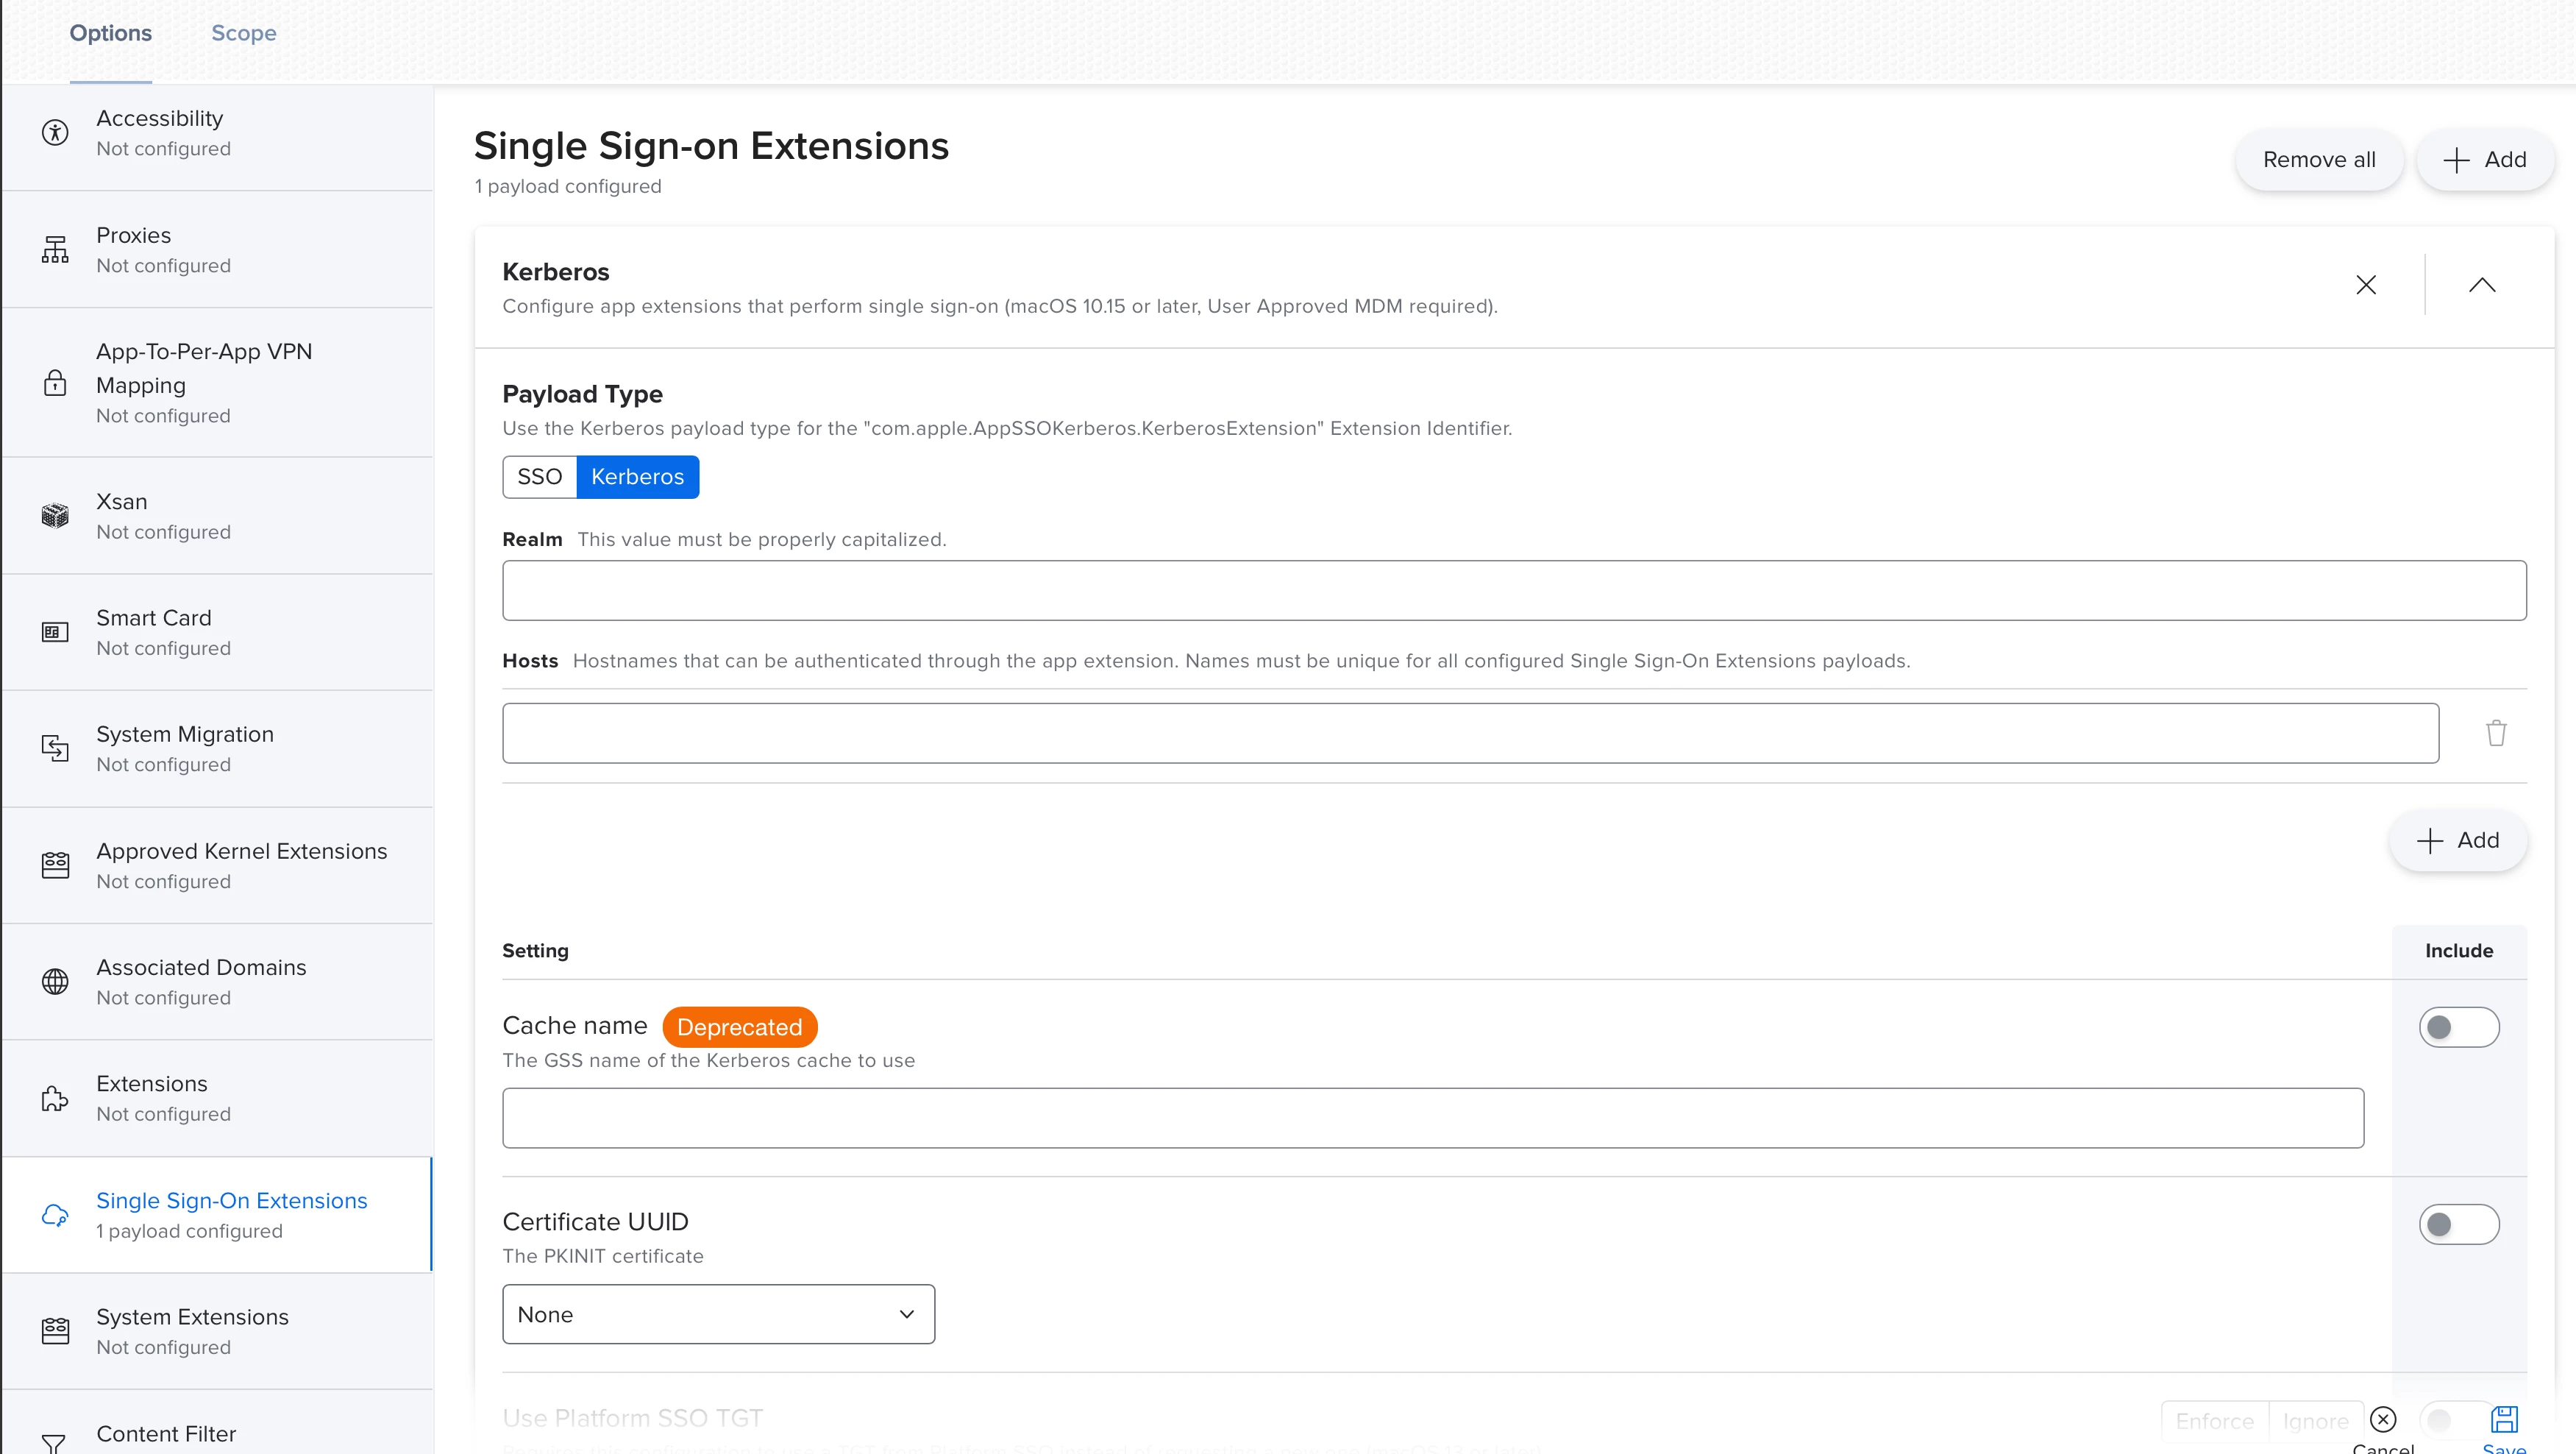Switch to the Scope tab
Image resolution: width=2576 pixels, height=1454 pixels.
(243, 33)
